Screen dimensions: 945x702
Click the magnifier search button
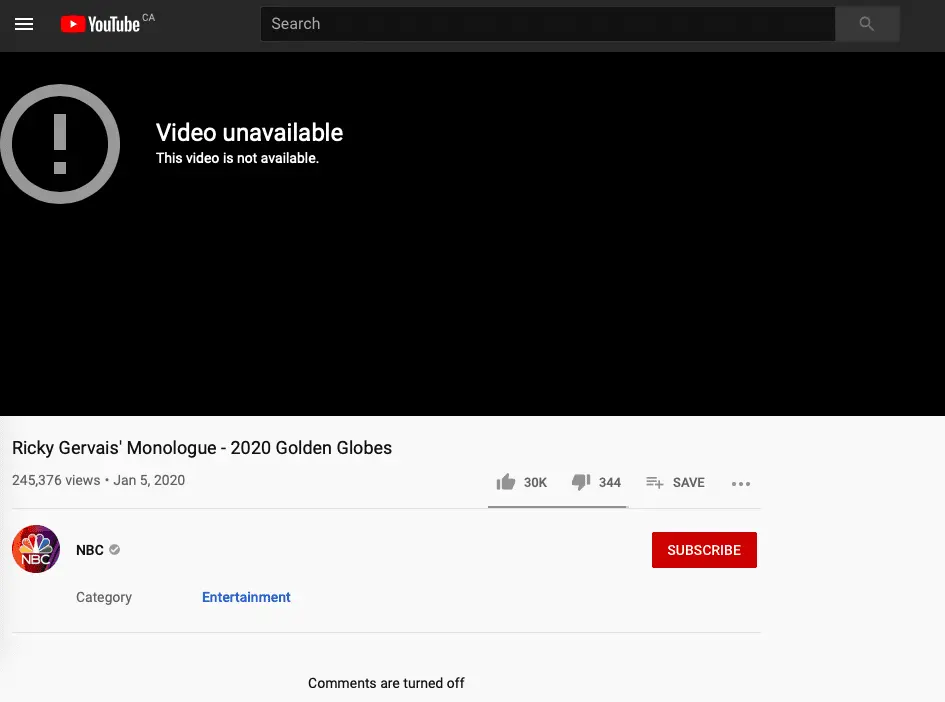click(866, 24)
